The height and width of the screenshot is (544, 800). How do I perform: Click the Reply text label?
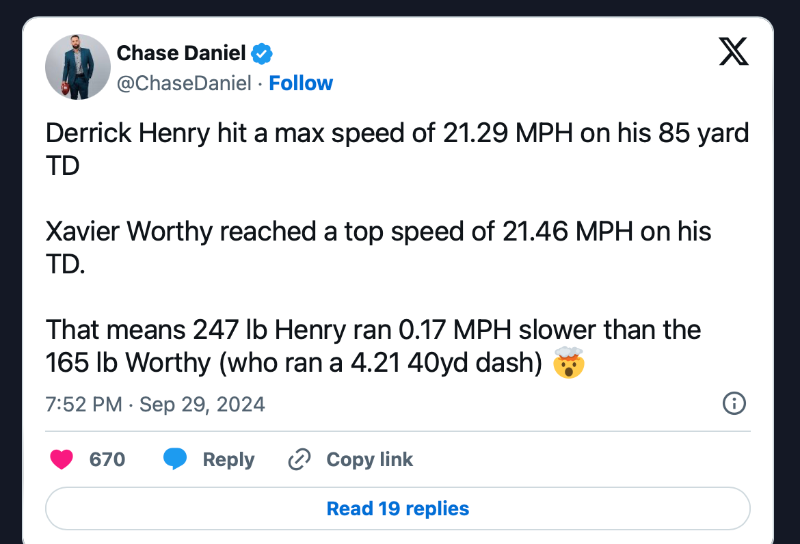pyautogui.click(x=228, y=460)
